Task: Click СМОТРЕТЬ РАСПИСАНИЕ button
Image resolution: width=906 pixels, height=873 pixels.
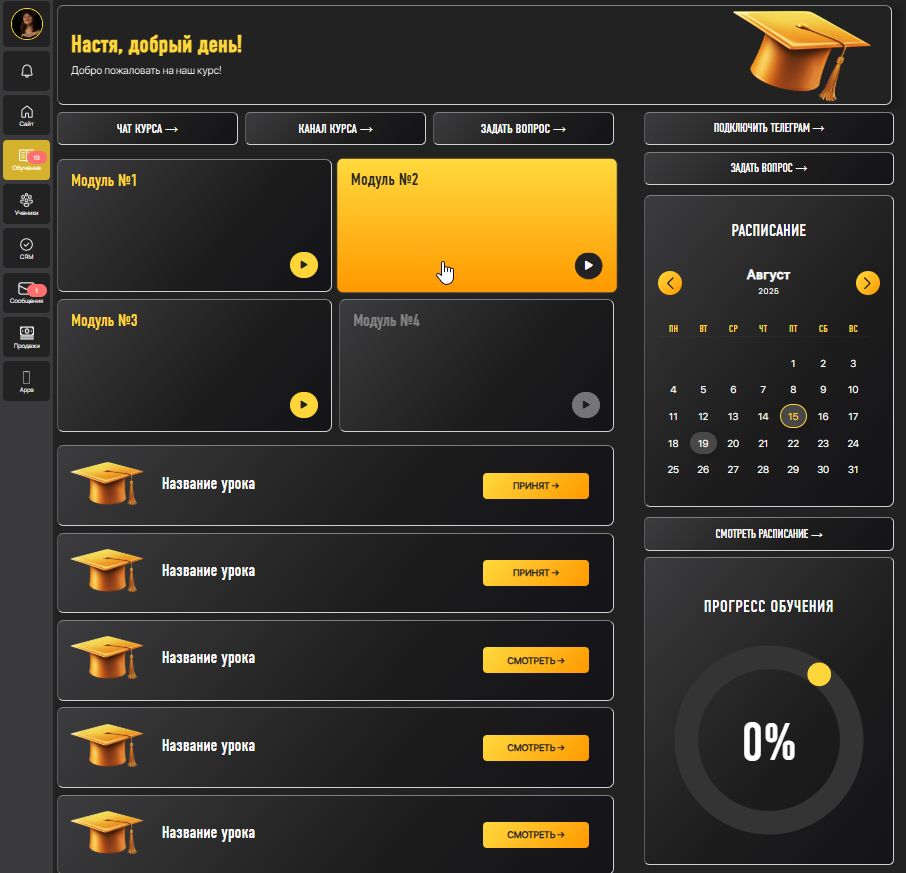Action: click(768, 534)
